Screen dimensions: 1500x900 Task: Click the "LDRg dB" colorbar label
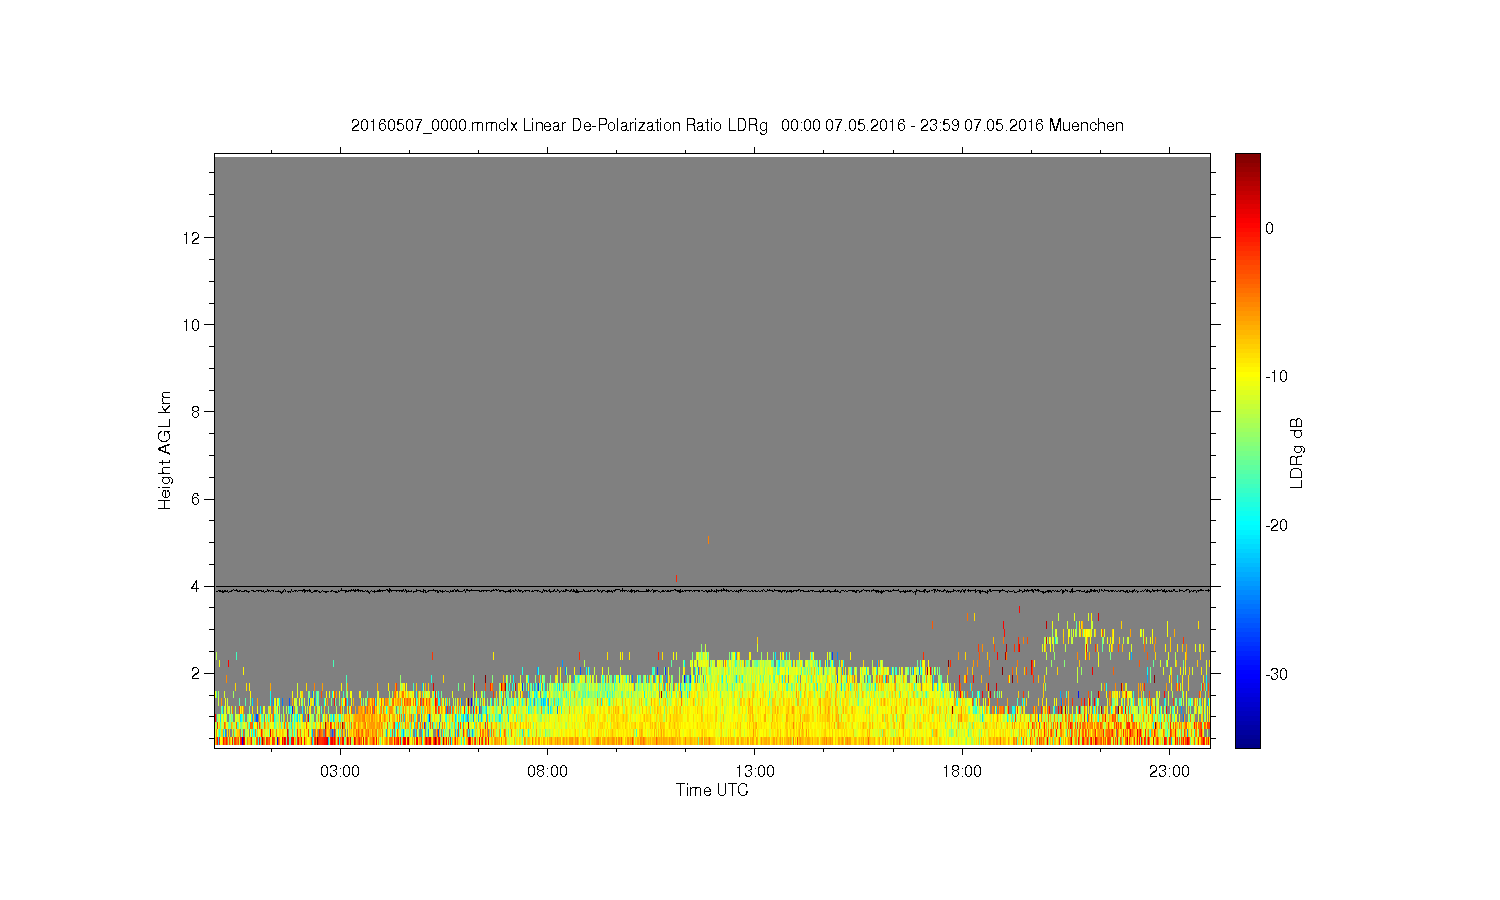coord(1297,452)
